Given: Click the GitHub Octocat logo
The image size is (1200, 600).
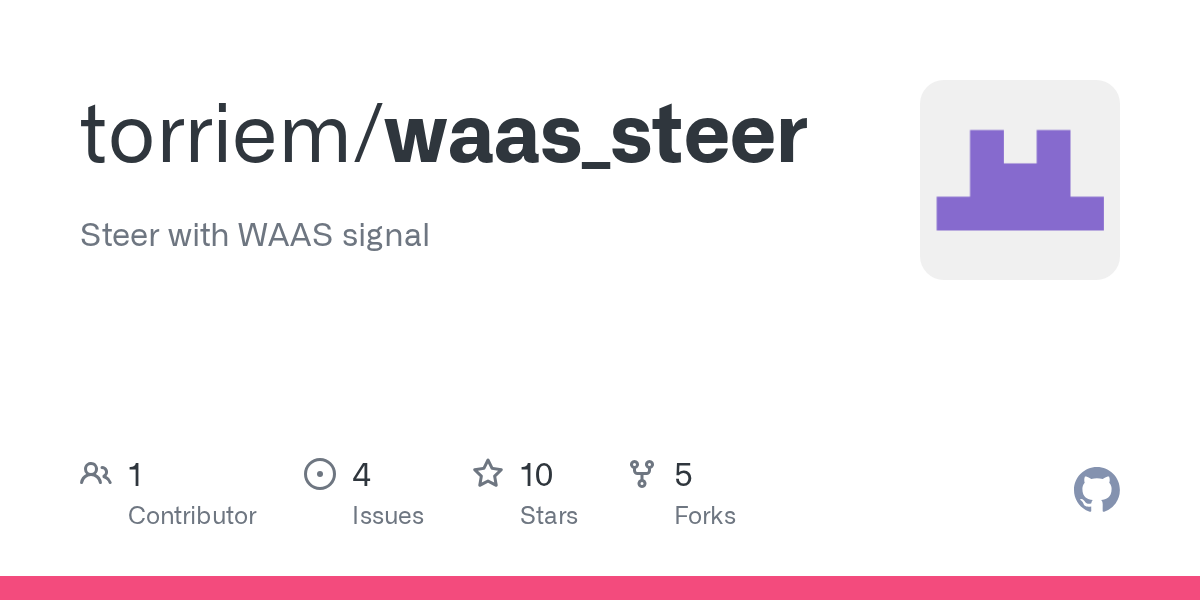Looking at the screenshot, I should 1096,490.
